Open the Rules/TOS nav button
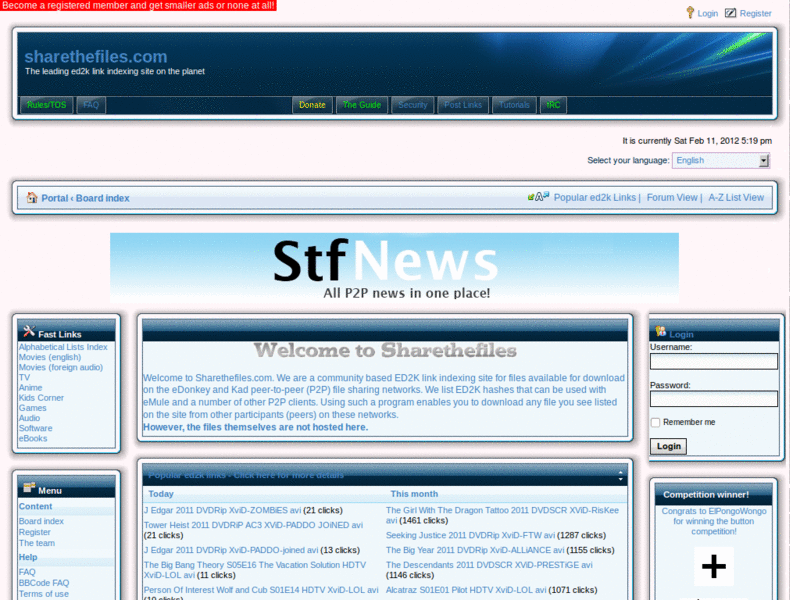 point(46,105)
